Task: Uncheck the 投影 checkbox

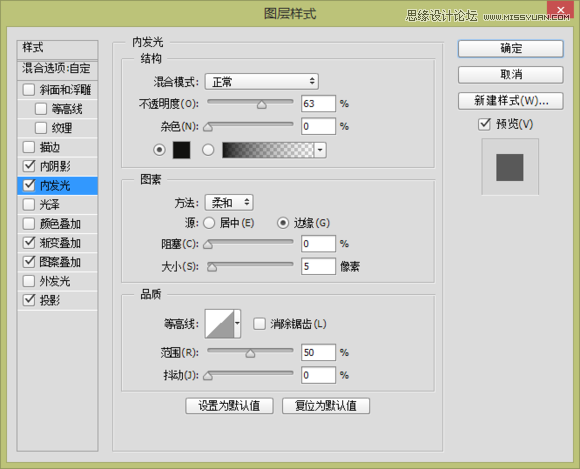Action: point(29,300)
